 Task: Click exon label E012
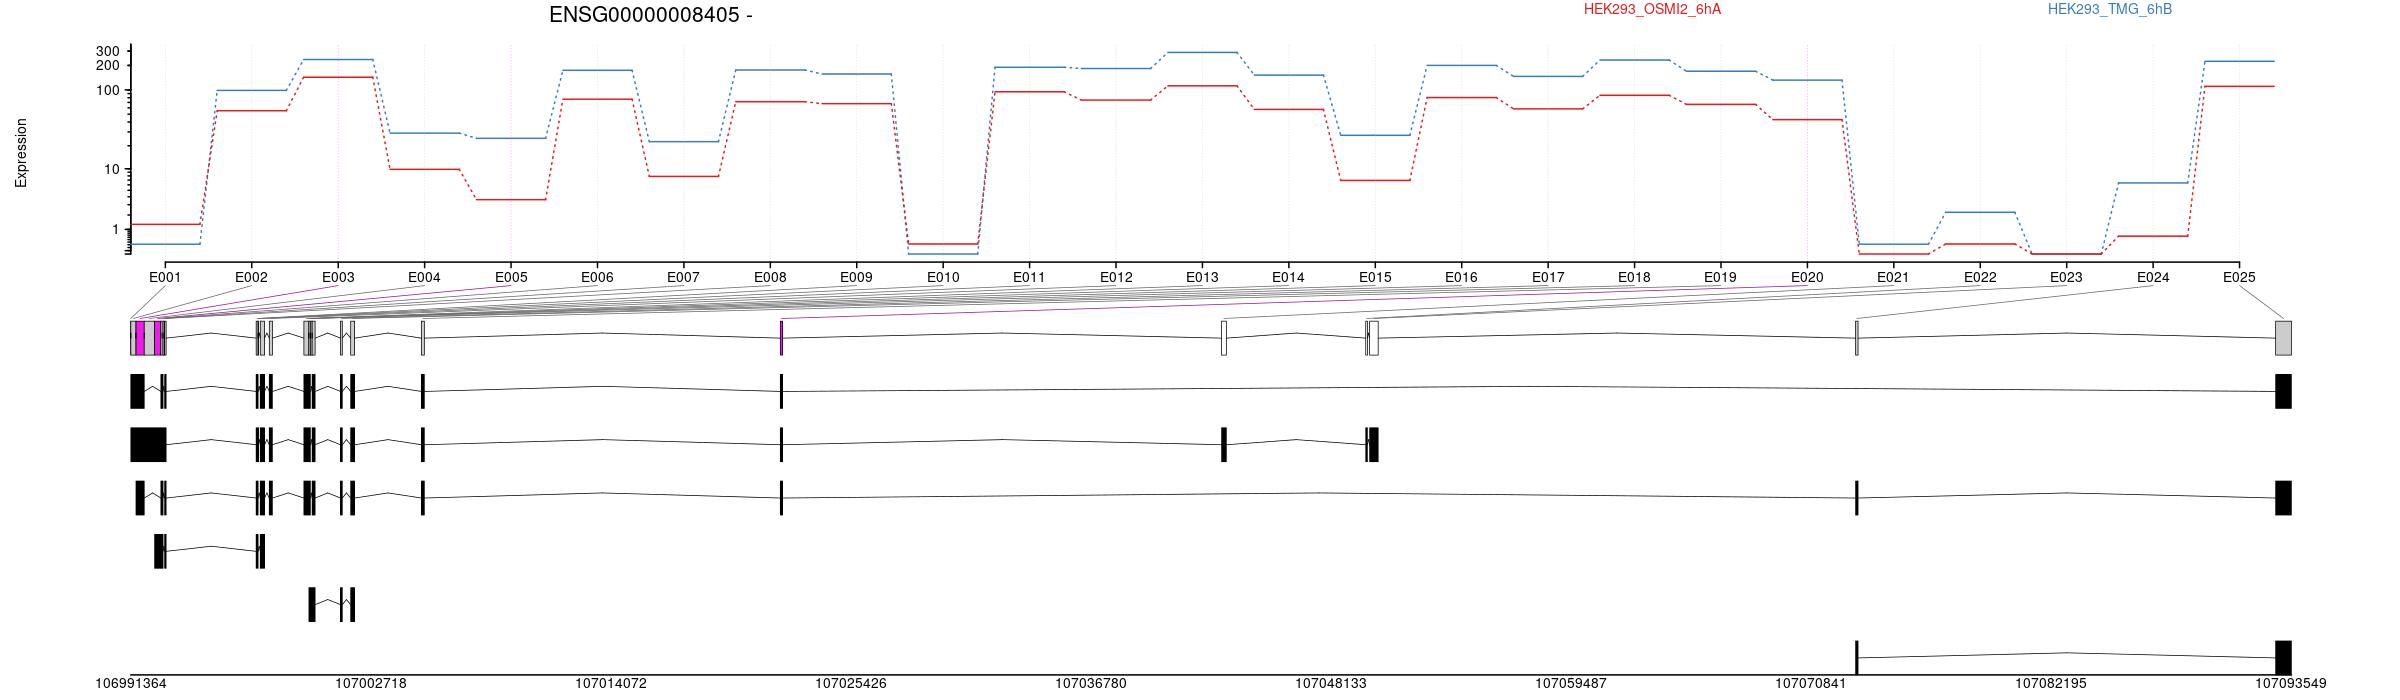[x=1116, y=277]
